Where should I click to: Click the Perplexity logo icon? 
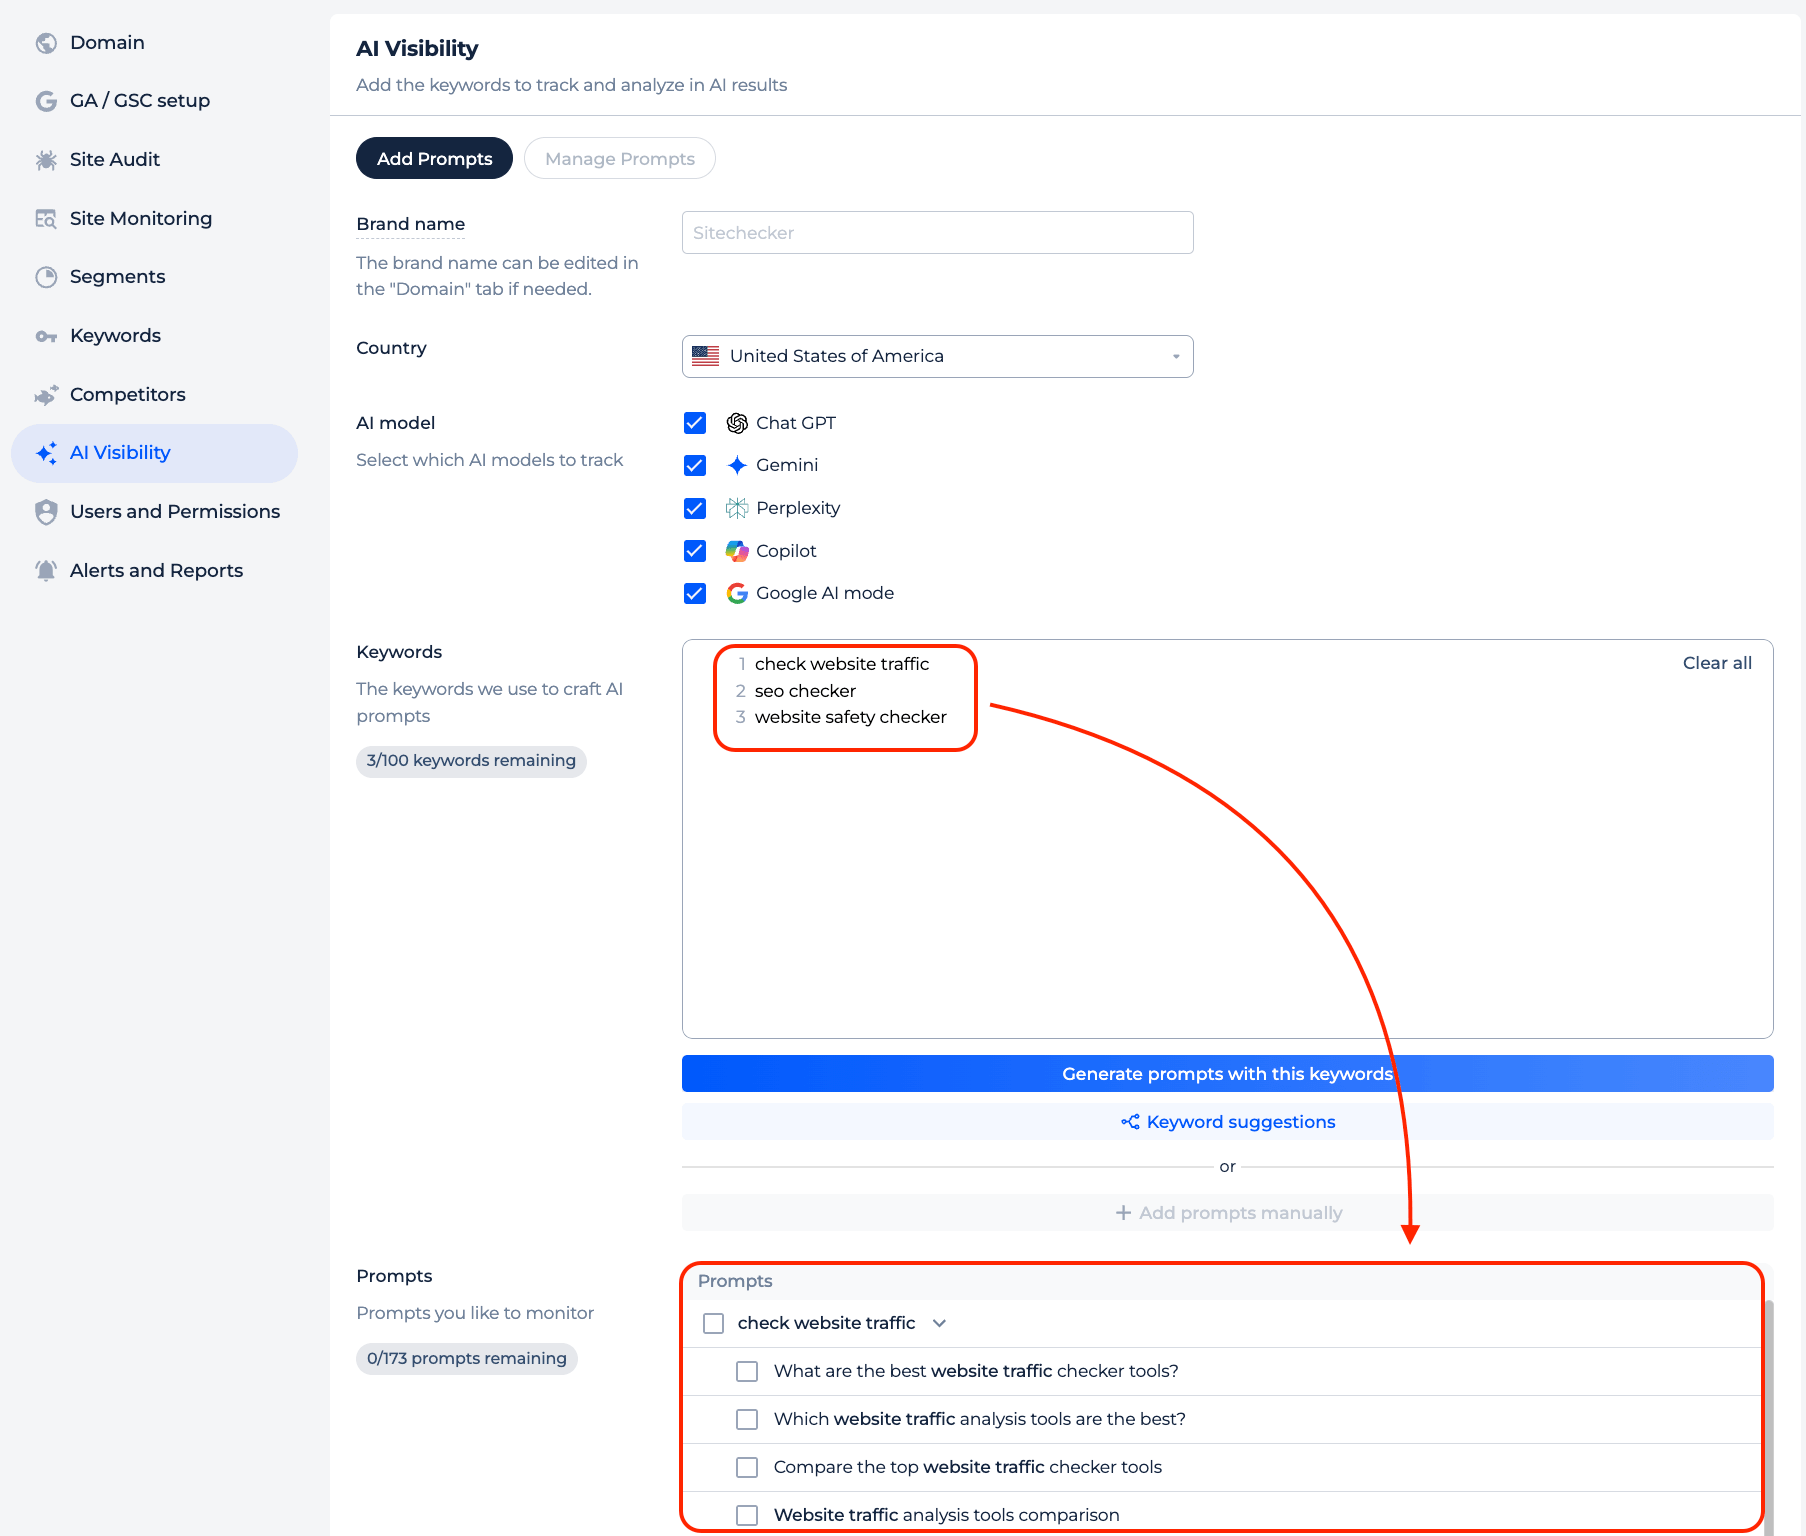pos(737,508)
